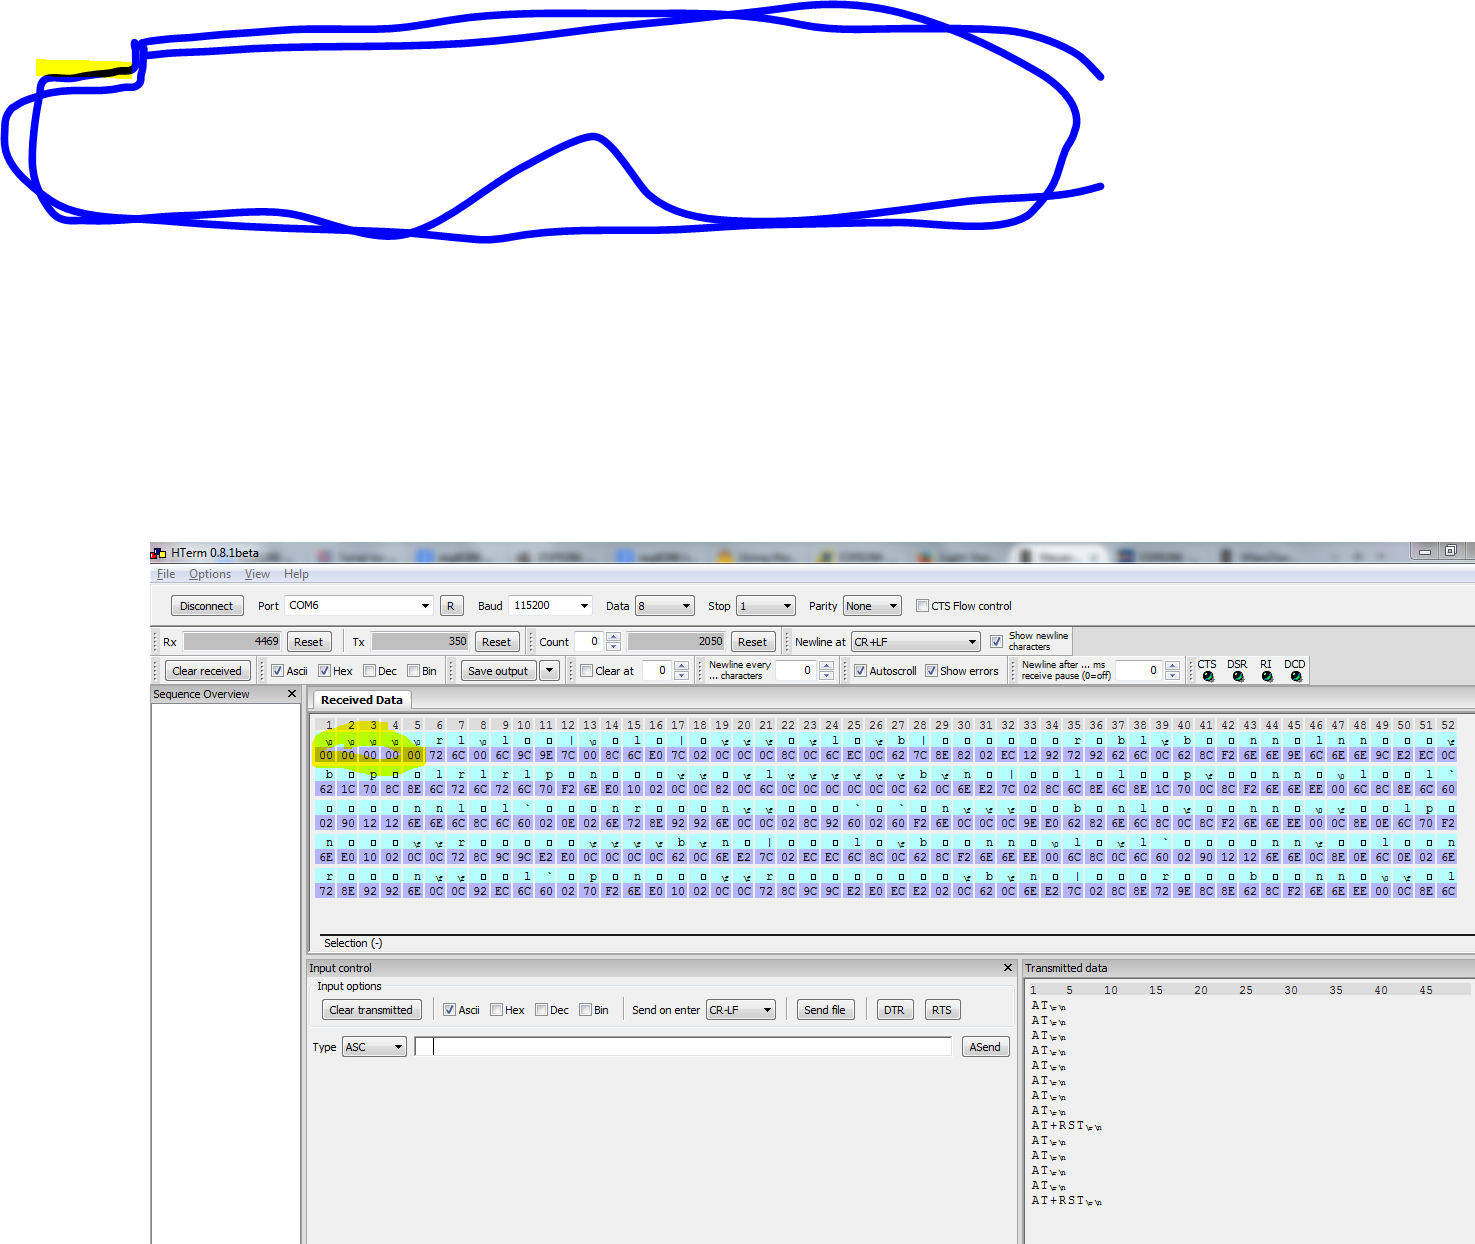
Task: Enable Hex in Input options
Action: 497,1010
